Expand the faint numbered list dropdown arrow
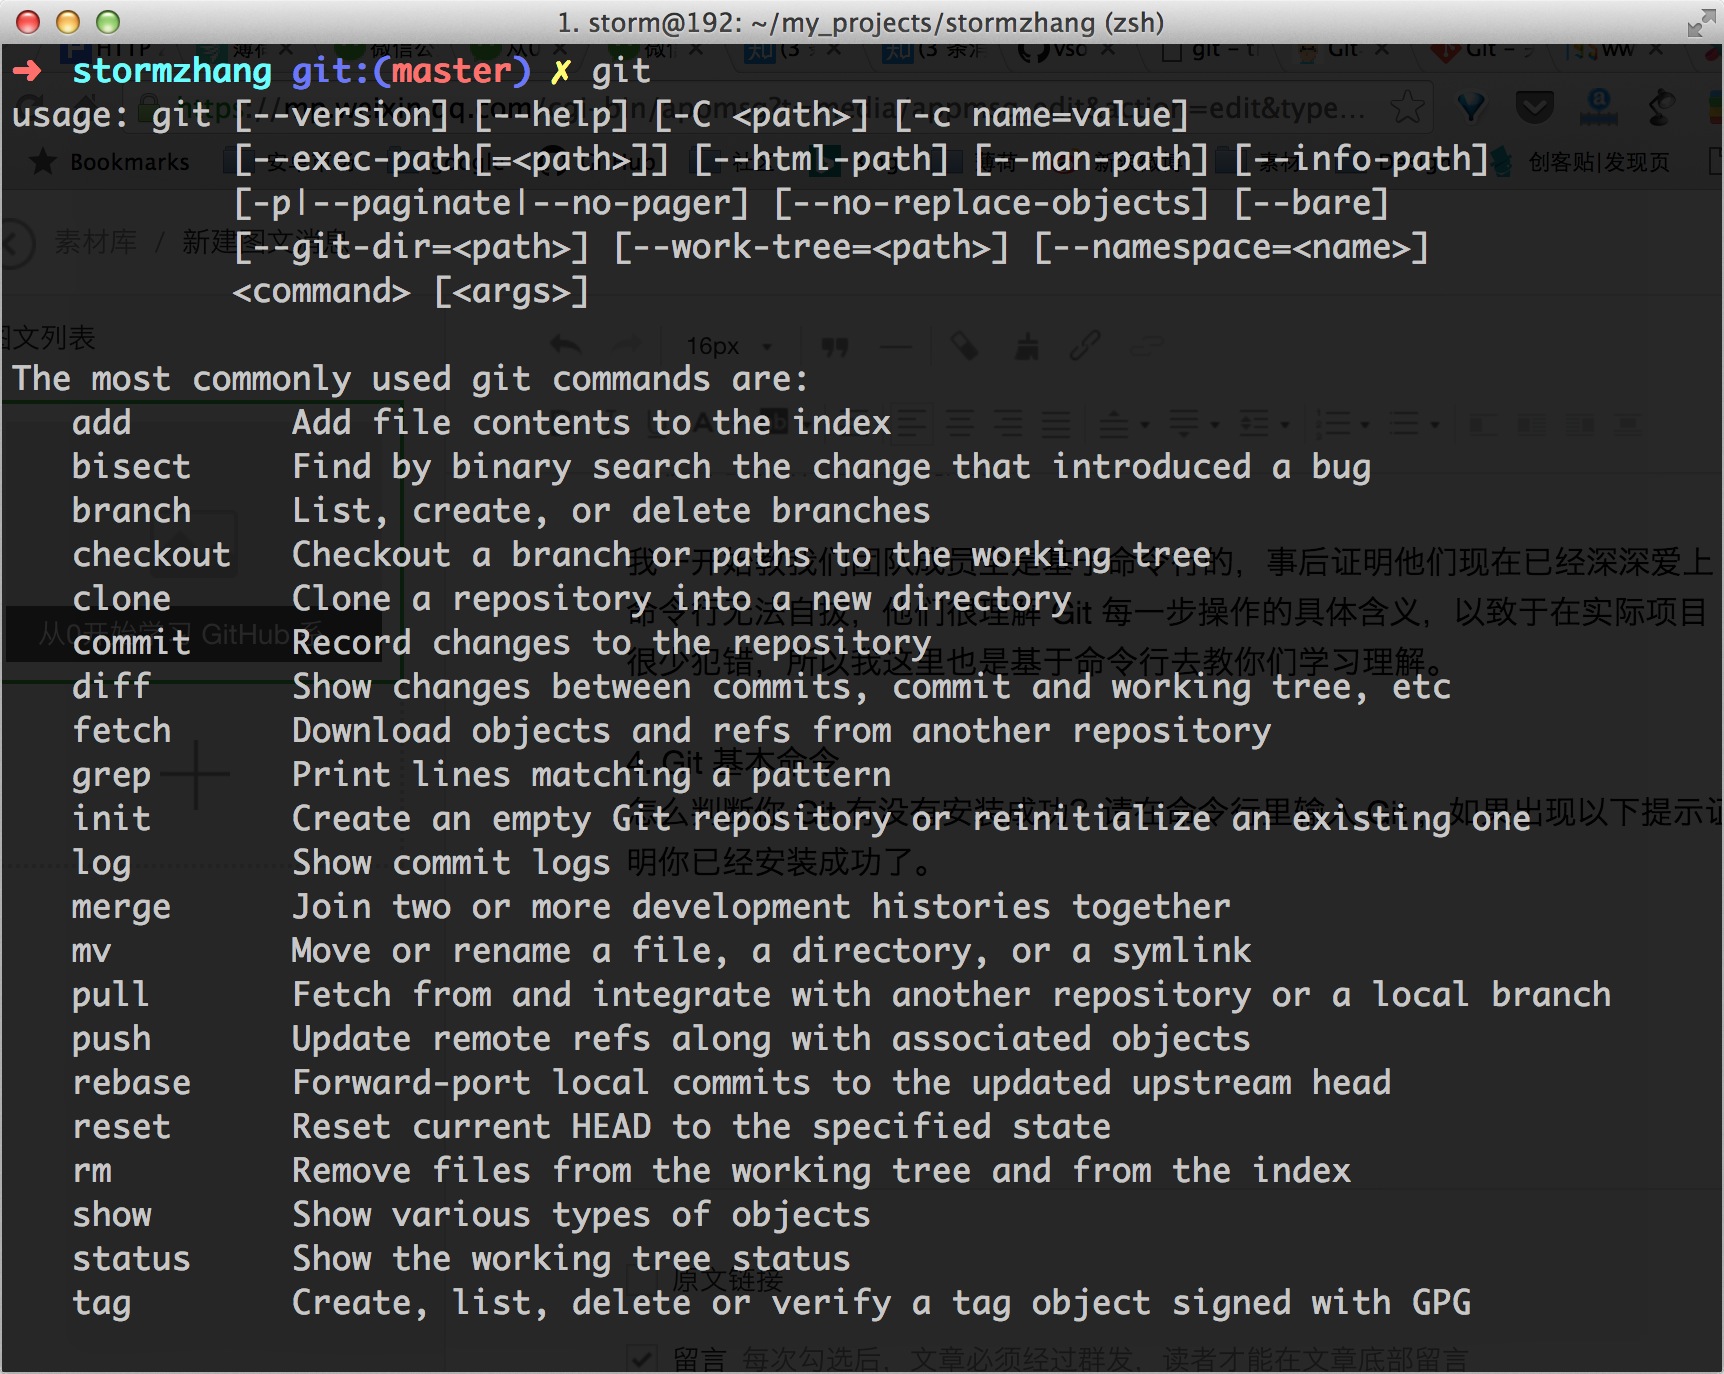The height and width of the screenshot is (1374, 1724). [1366, 425]
